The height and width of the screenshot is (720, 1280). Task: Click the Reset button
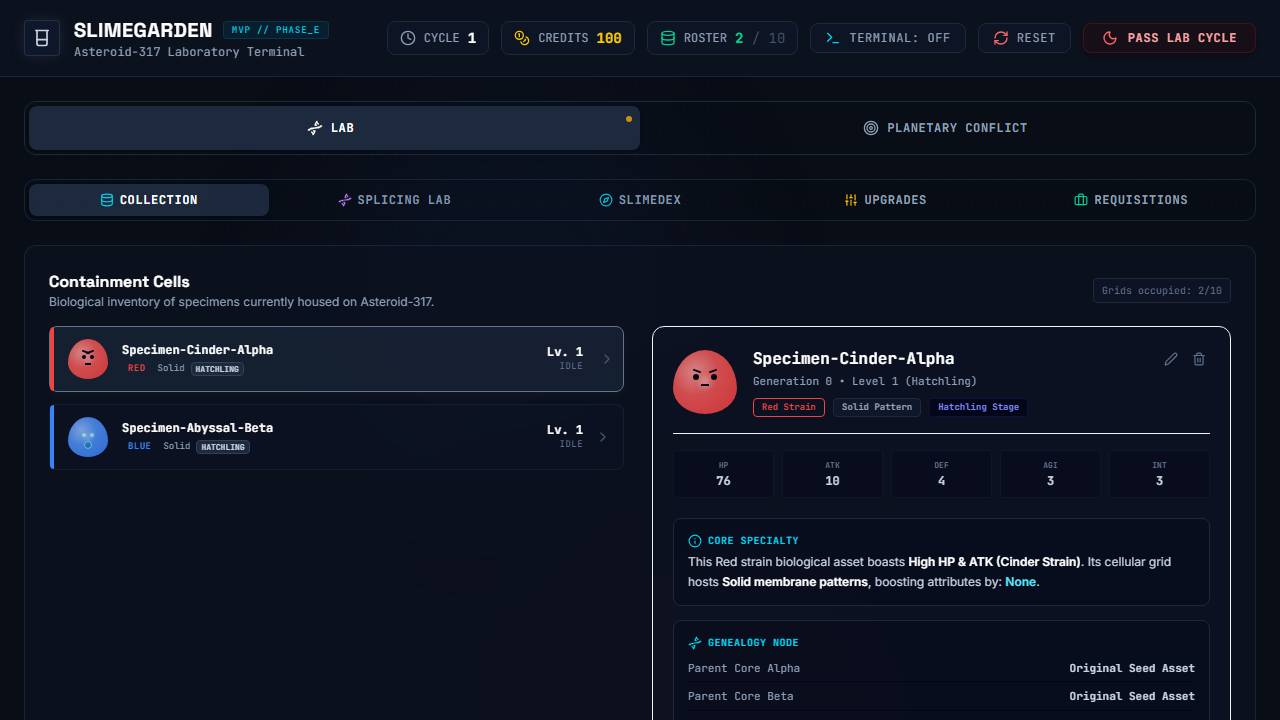[x=1024, y=38]
